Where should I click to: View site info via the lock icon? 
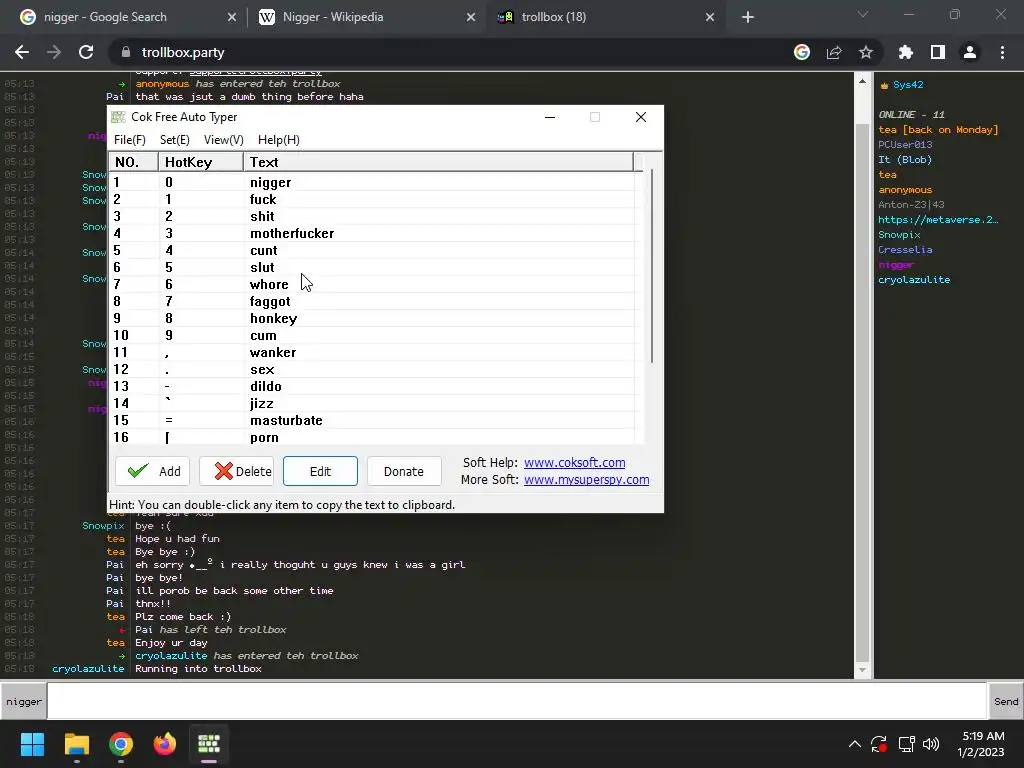point(125,52)
